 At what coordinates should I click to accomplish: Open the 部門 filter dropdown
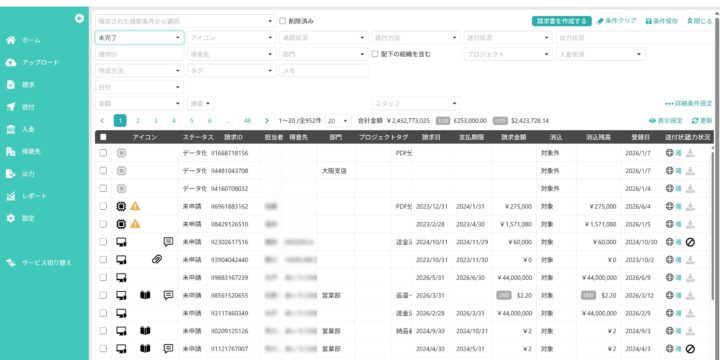tap(324, 54)
